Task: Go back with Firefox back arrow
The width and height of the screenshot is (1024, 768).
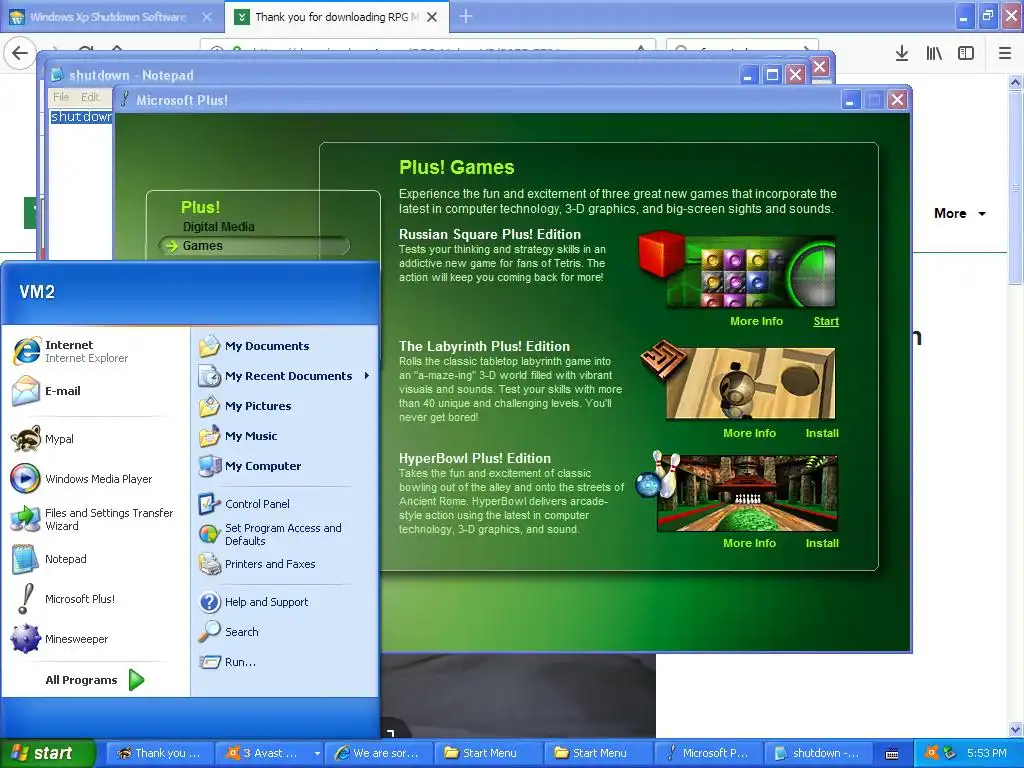Action: [20, 54]
